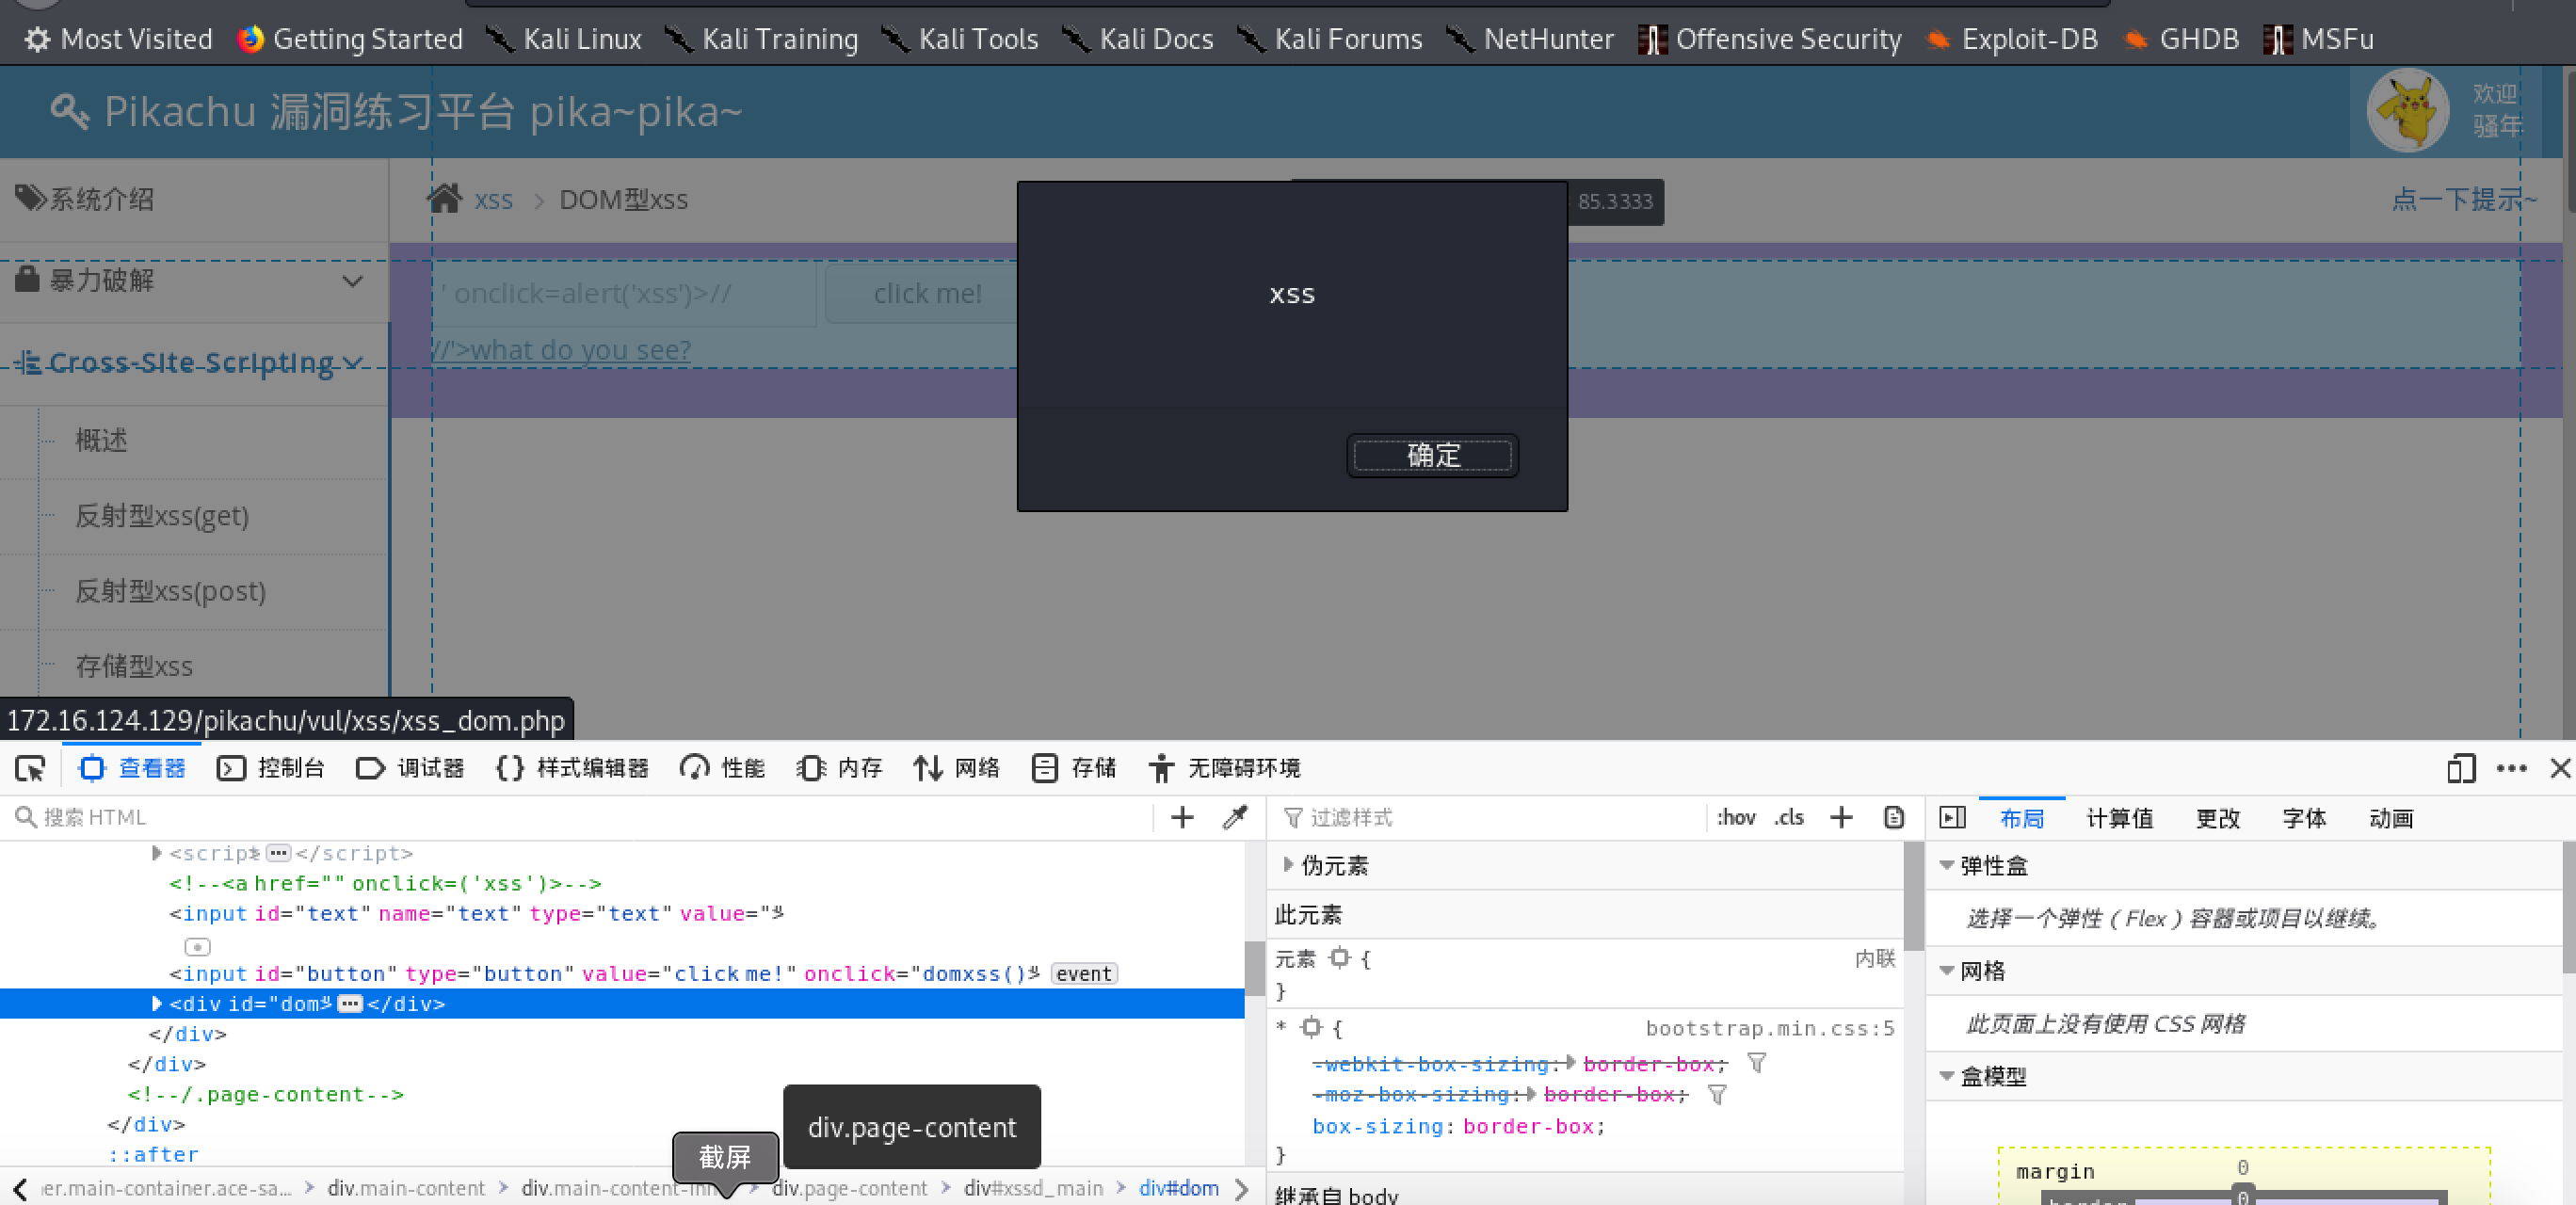
Task: Add a new HTML node
Action: coord(1182,818)
